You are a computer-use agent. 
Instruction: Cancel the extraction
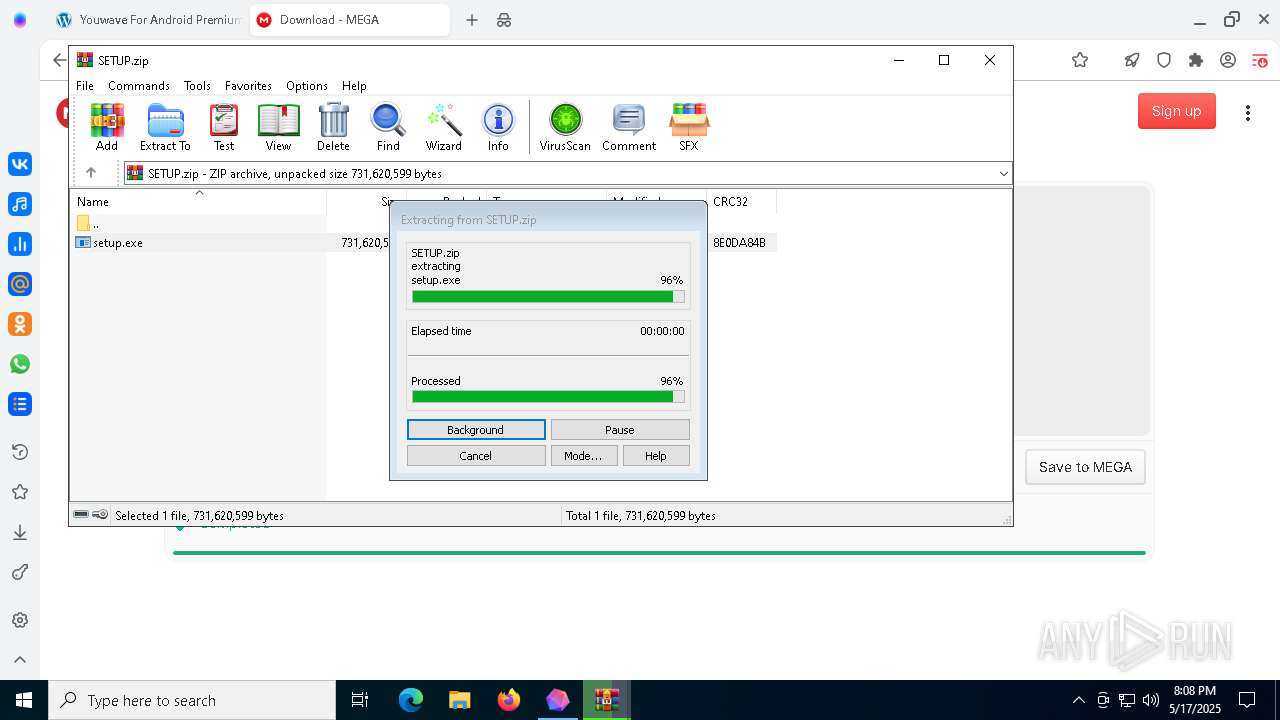[476, 456]
